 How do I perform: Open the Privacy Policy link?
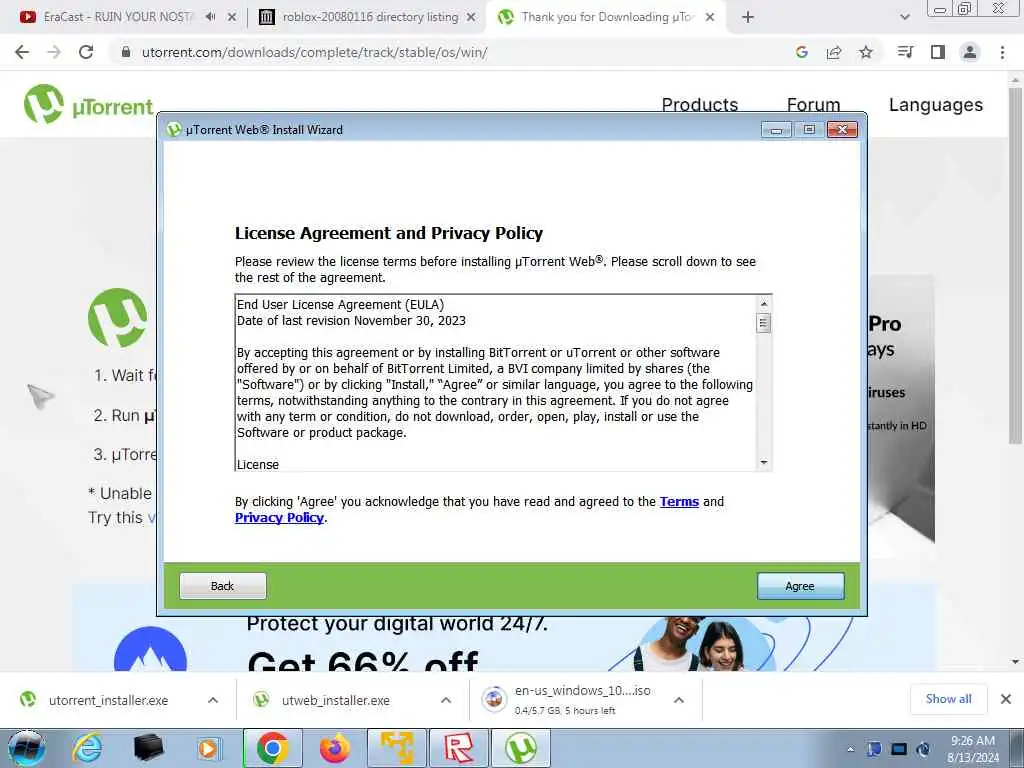[280, 518]
